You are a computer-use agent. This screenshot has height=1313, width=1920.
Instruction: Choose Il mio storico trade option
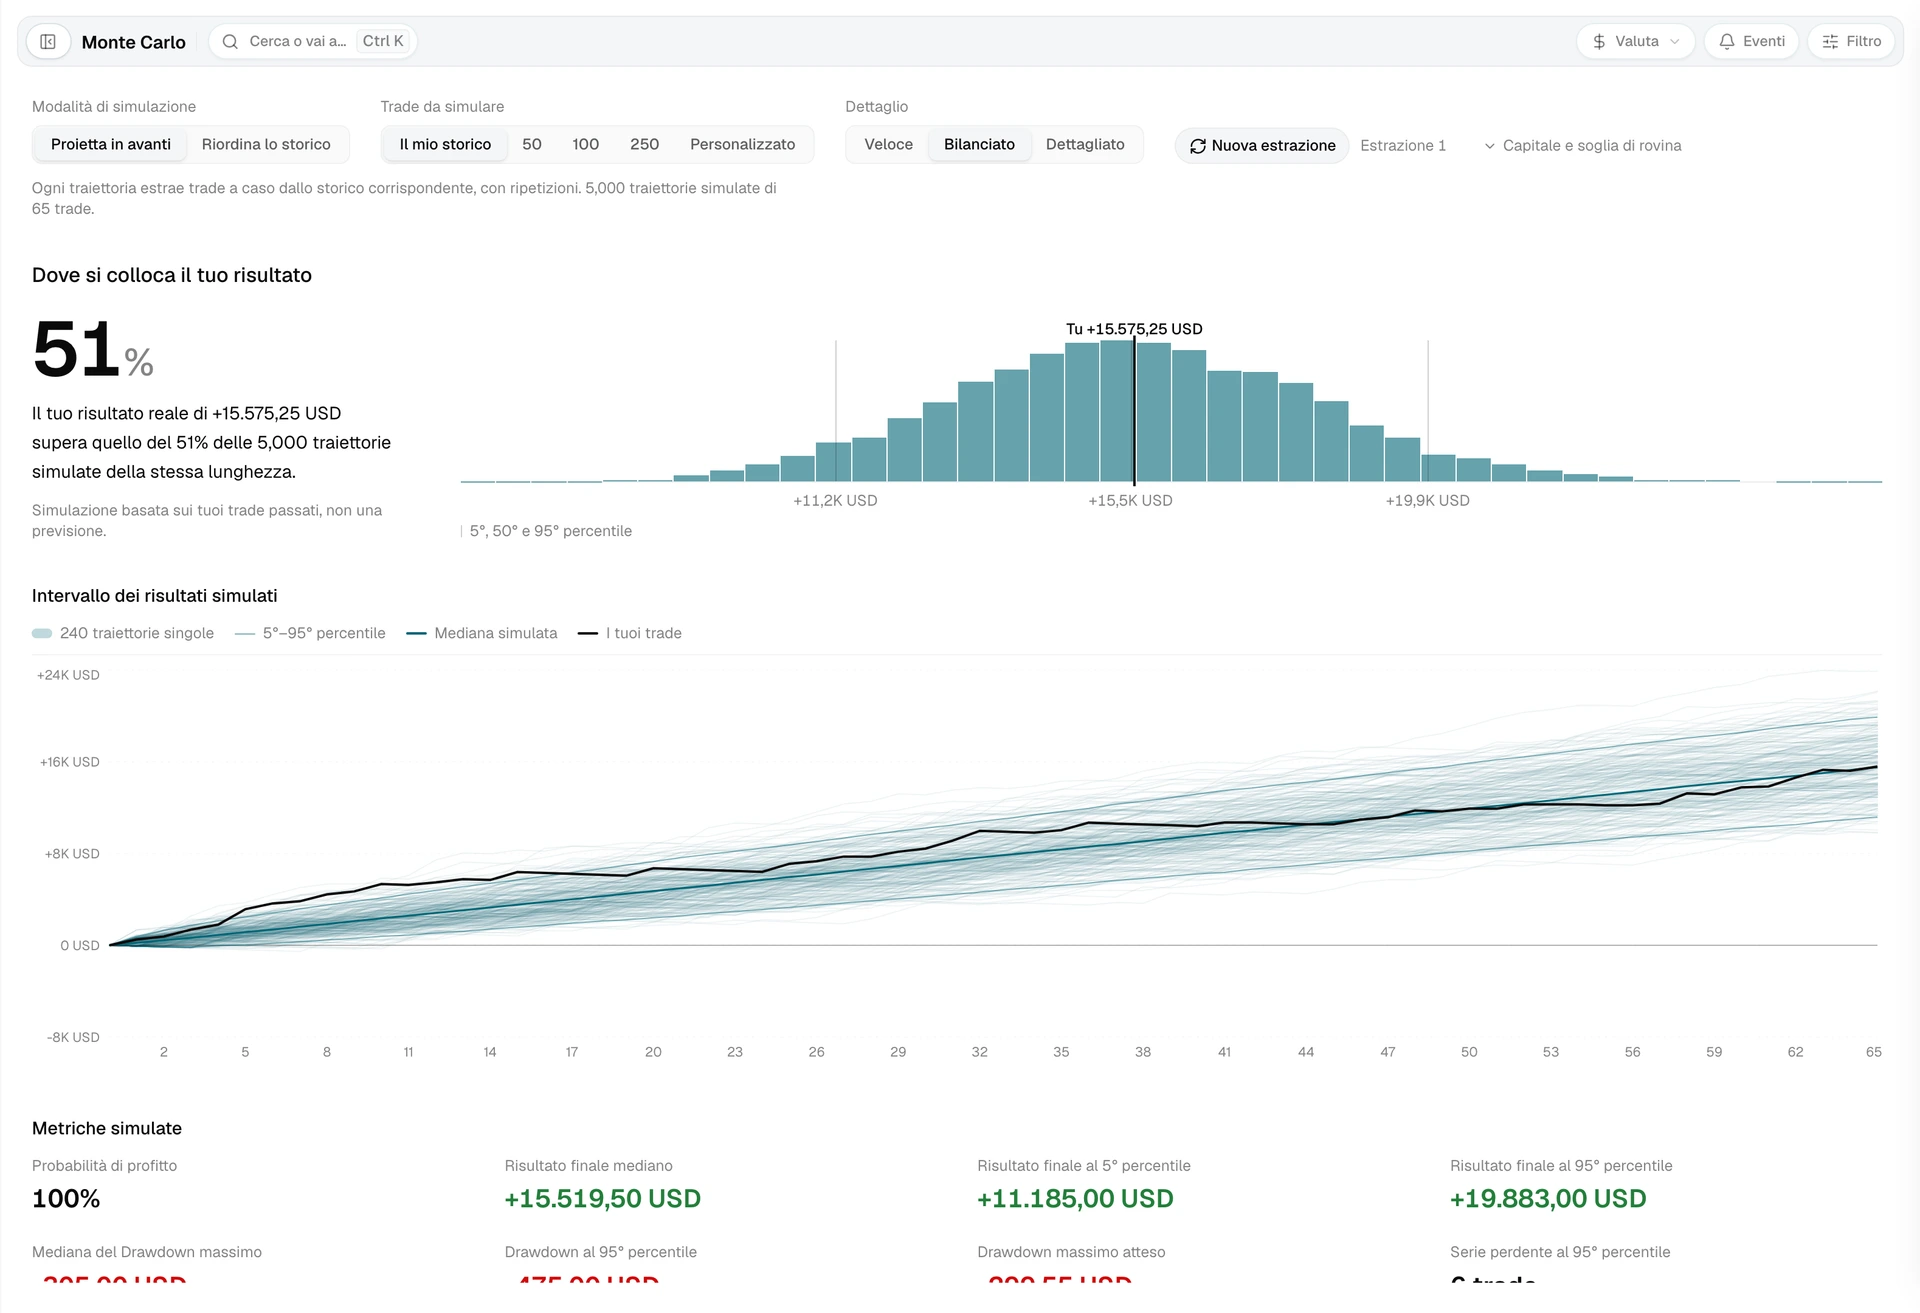[x=445, y=145]
